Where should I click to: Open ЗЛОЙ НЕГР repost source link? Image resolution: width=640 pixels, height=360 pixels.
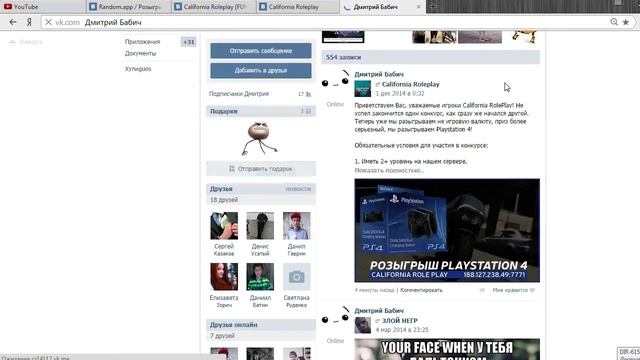[x=400, y=320]
